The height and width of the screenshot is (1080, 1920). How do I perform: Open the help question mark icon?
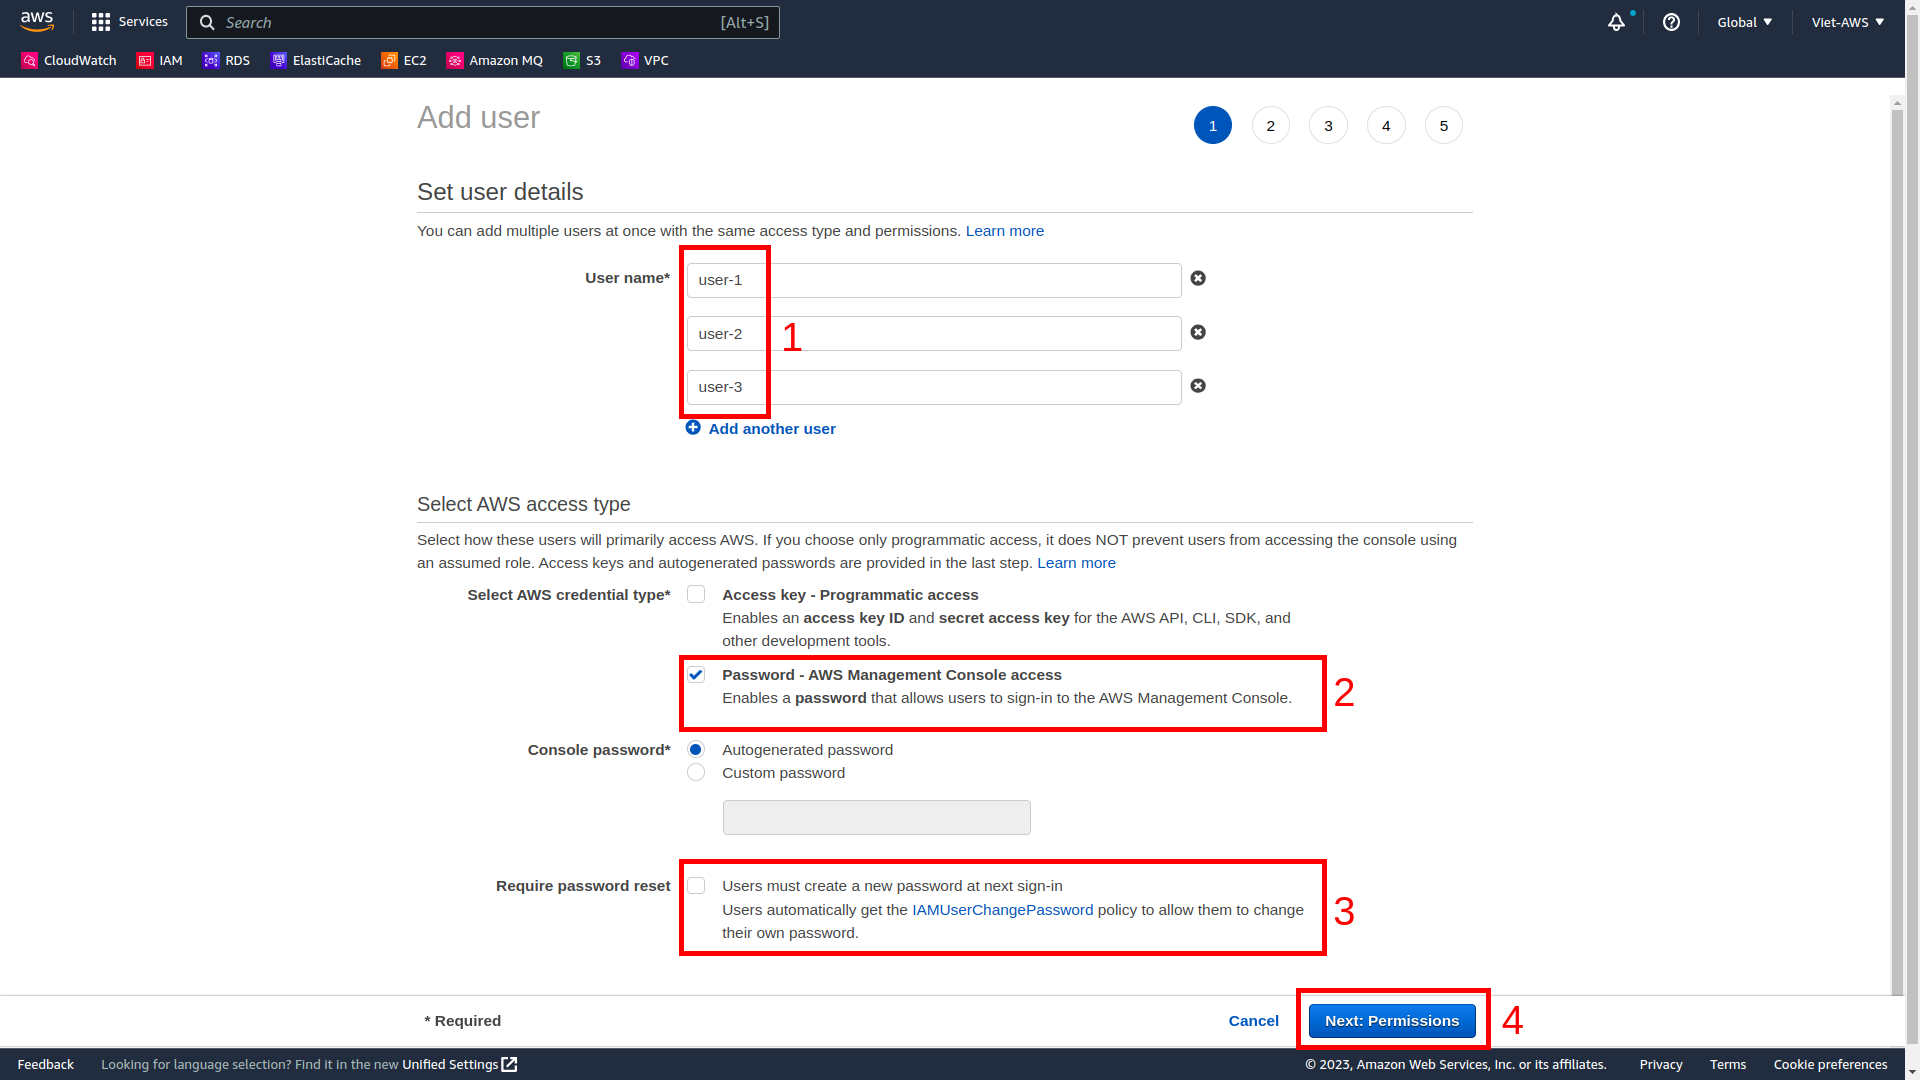[1671, 22]
